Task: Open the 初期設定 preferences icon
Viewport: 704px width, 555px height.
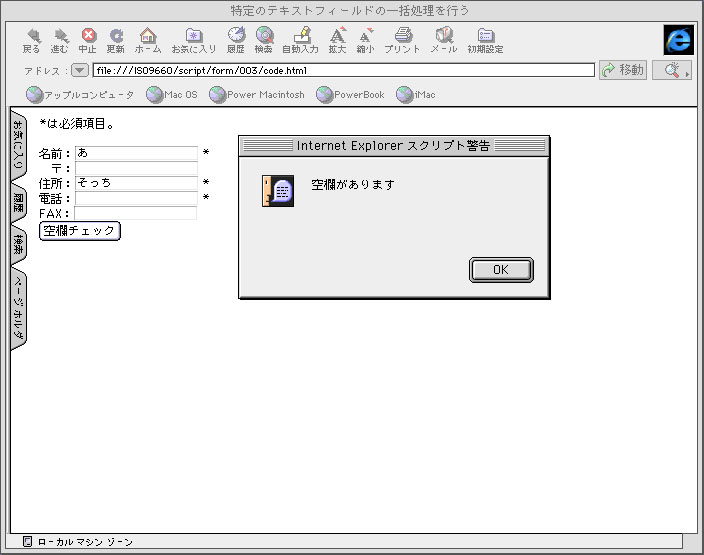Action: [x=485, y=40]
